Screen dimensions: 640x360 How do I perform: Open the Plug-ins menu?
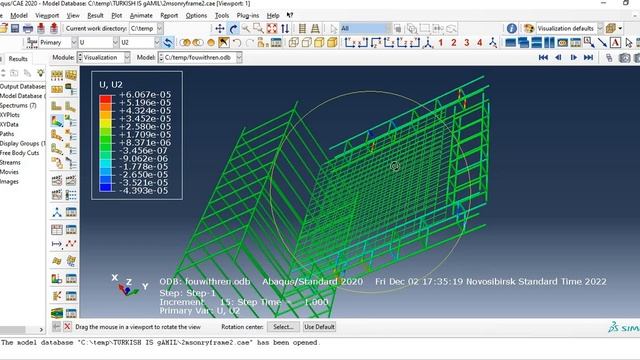[x=247, y=16]
